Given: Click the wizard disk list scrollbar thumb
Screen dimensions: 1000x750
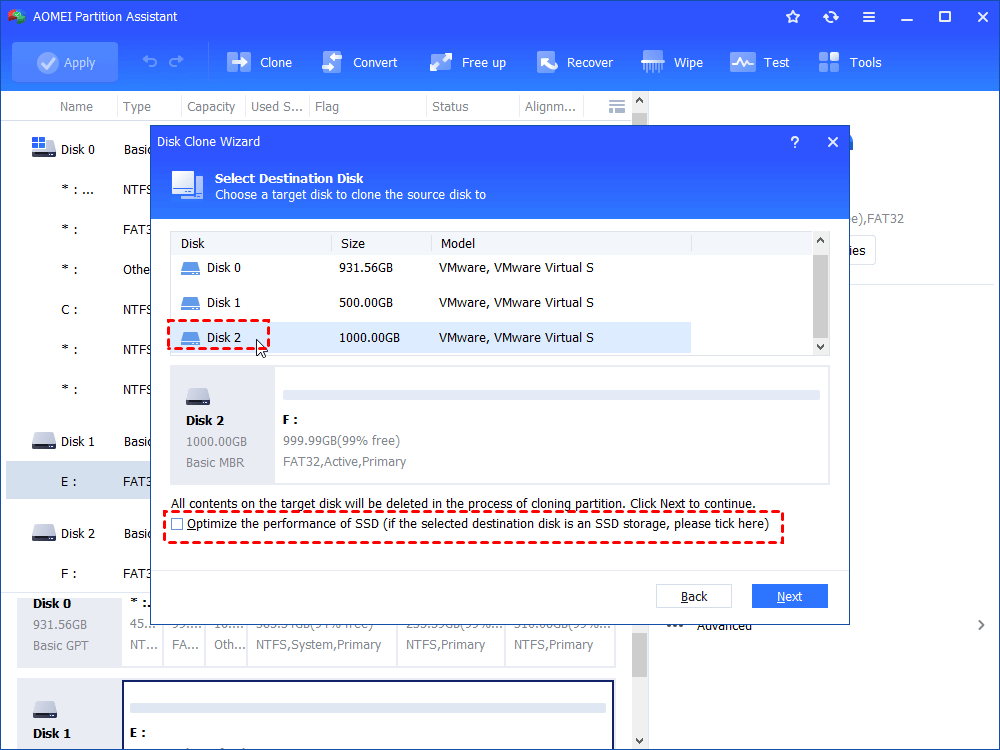Looking at the screenshot, I should coord(820,296).
